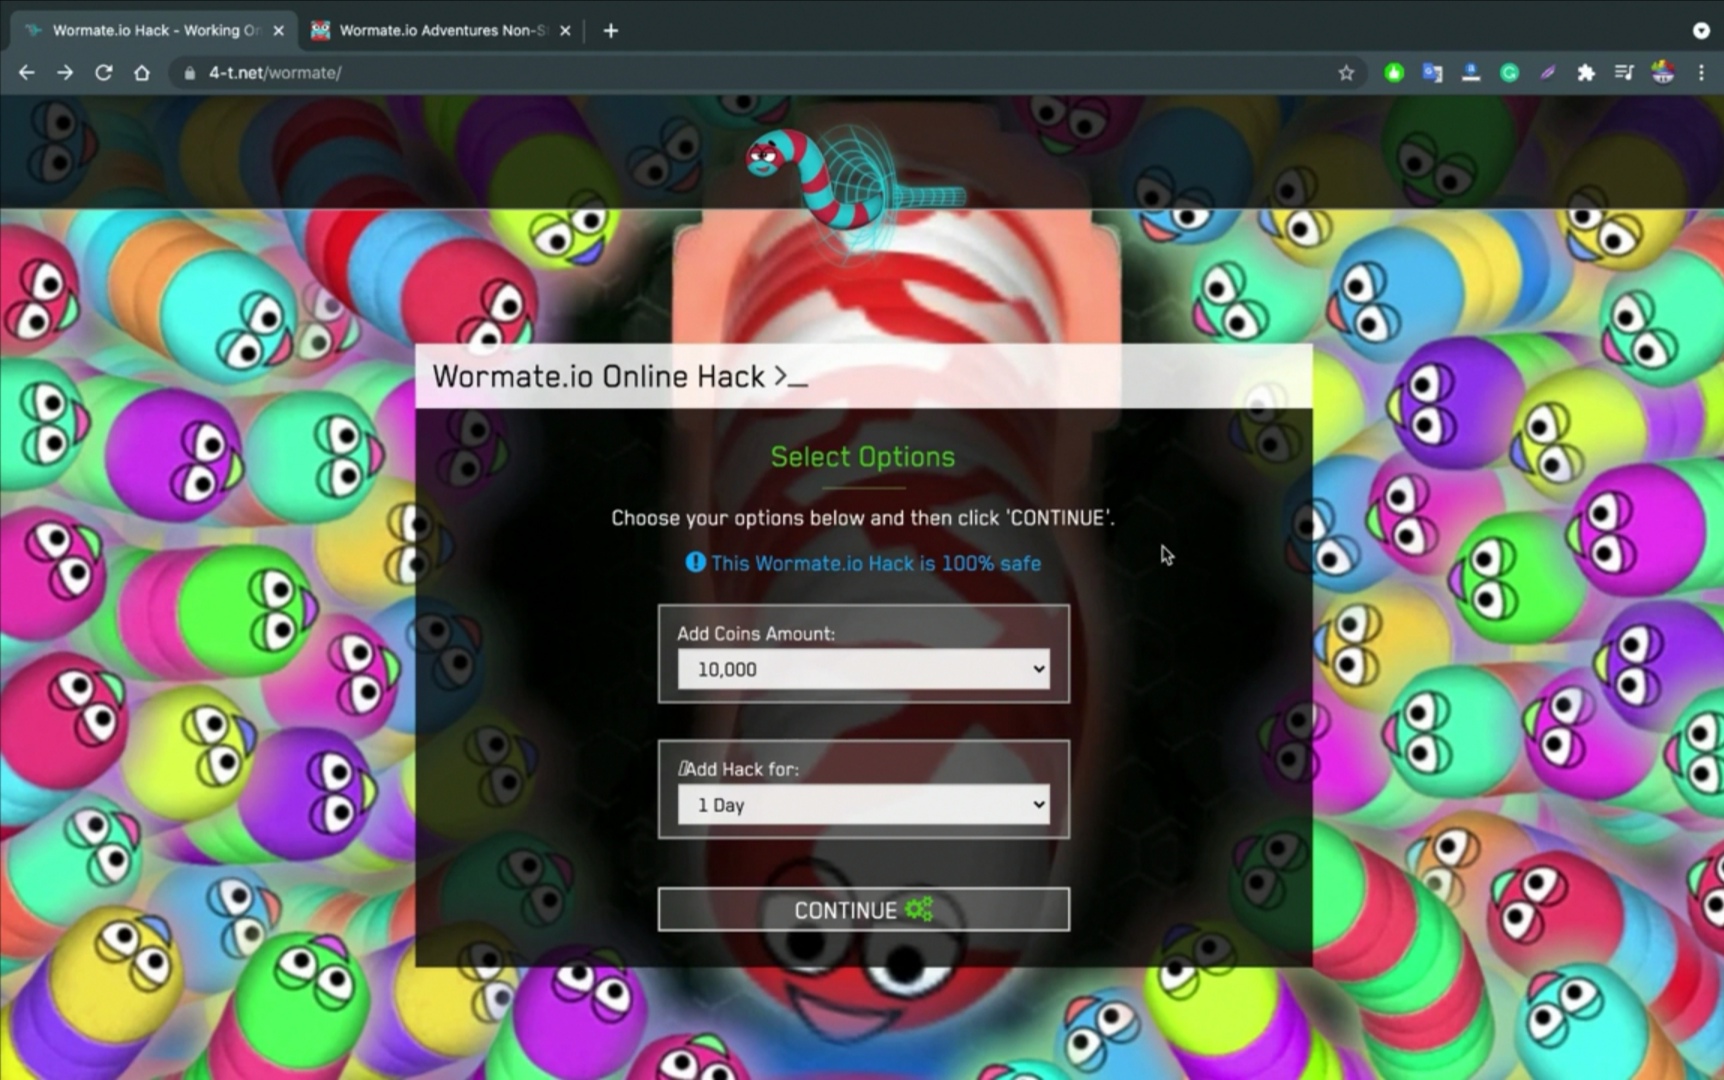
Task: Click the round dropdown icon at the tab bar's right end
Action: (x=1701, y=31)
